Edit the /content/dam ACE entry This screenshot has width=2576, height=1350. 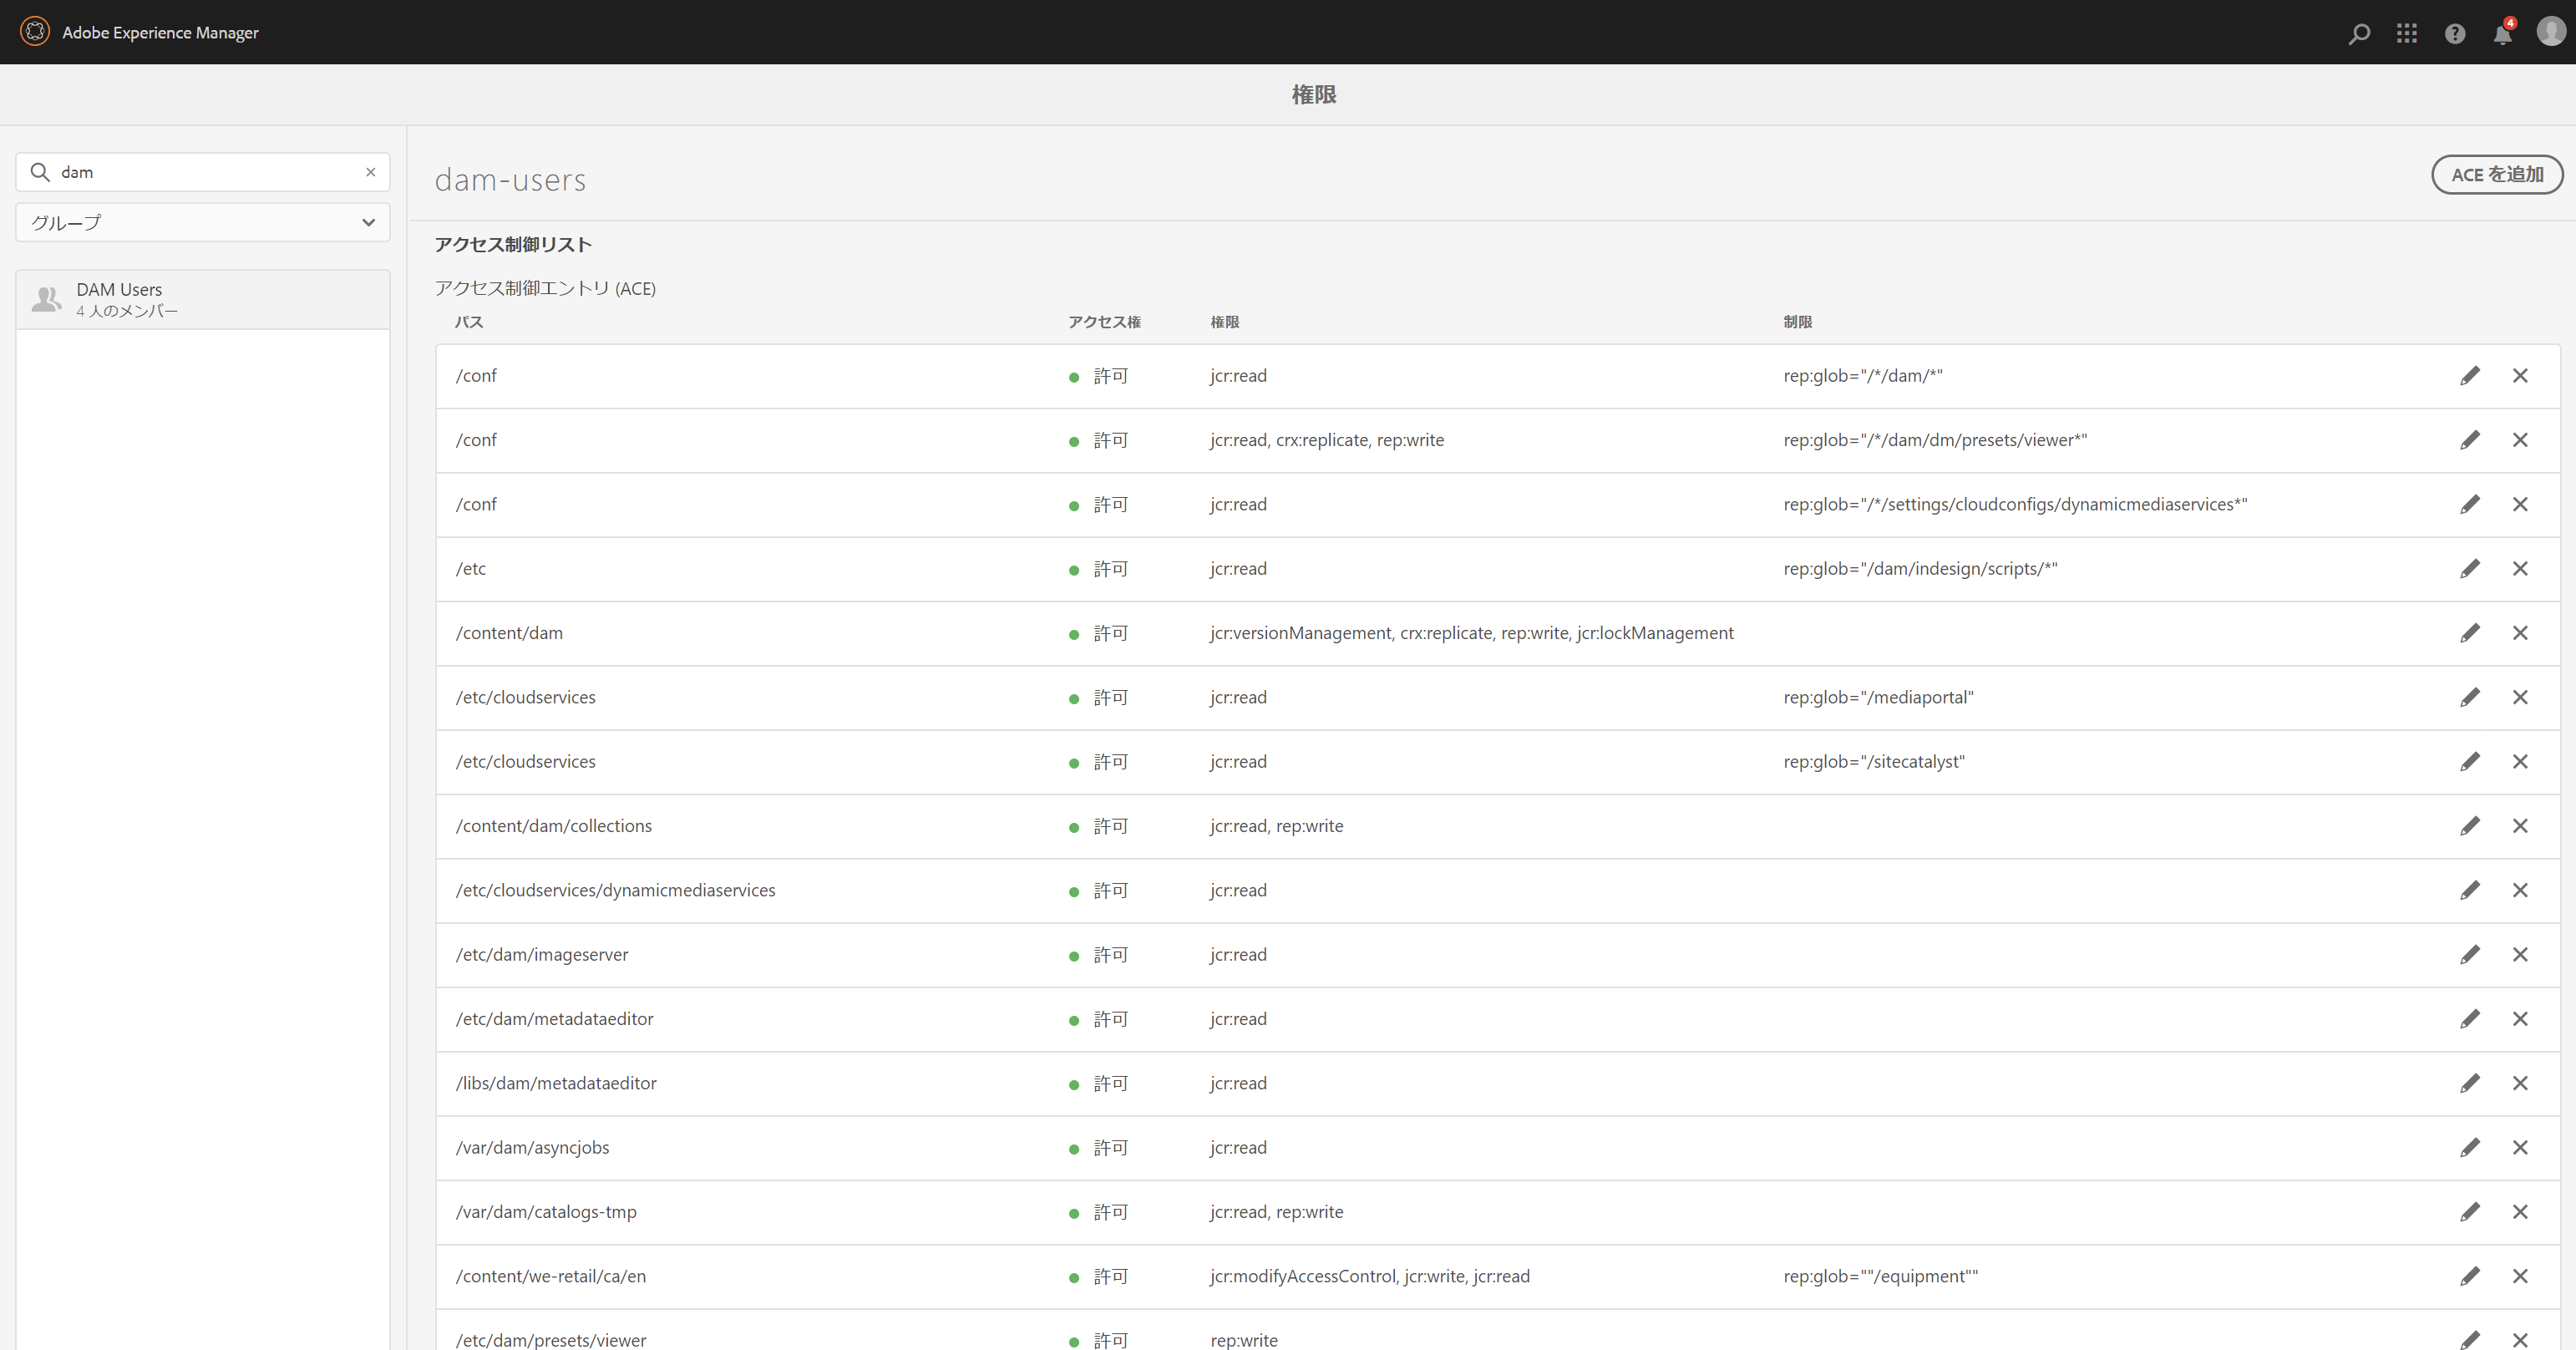2470,633
